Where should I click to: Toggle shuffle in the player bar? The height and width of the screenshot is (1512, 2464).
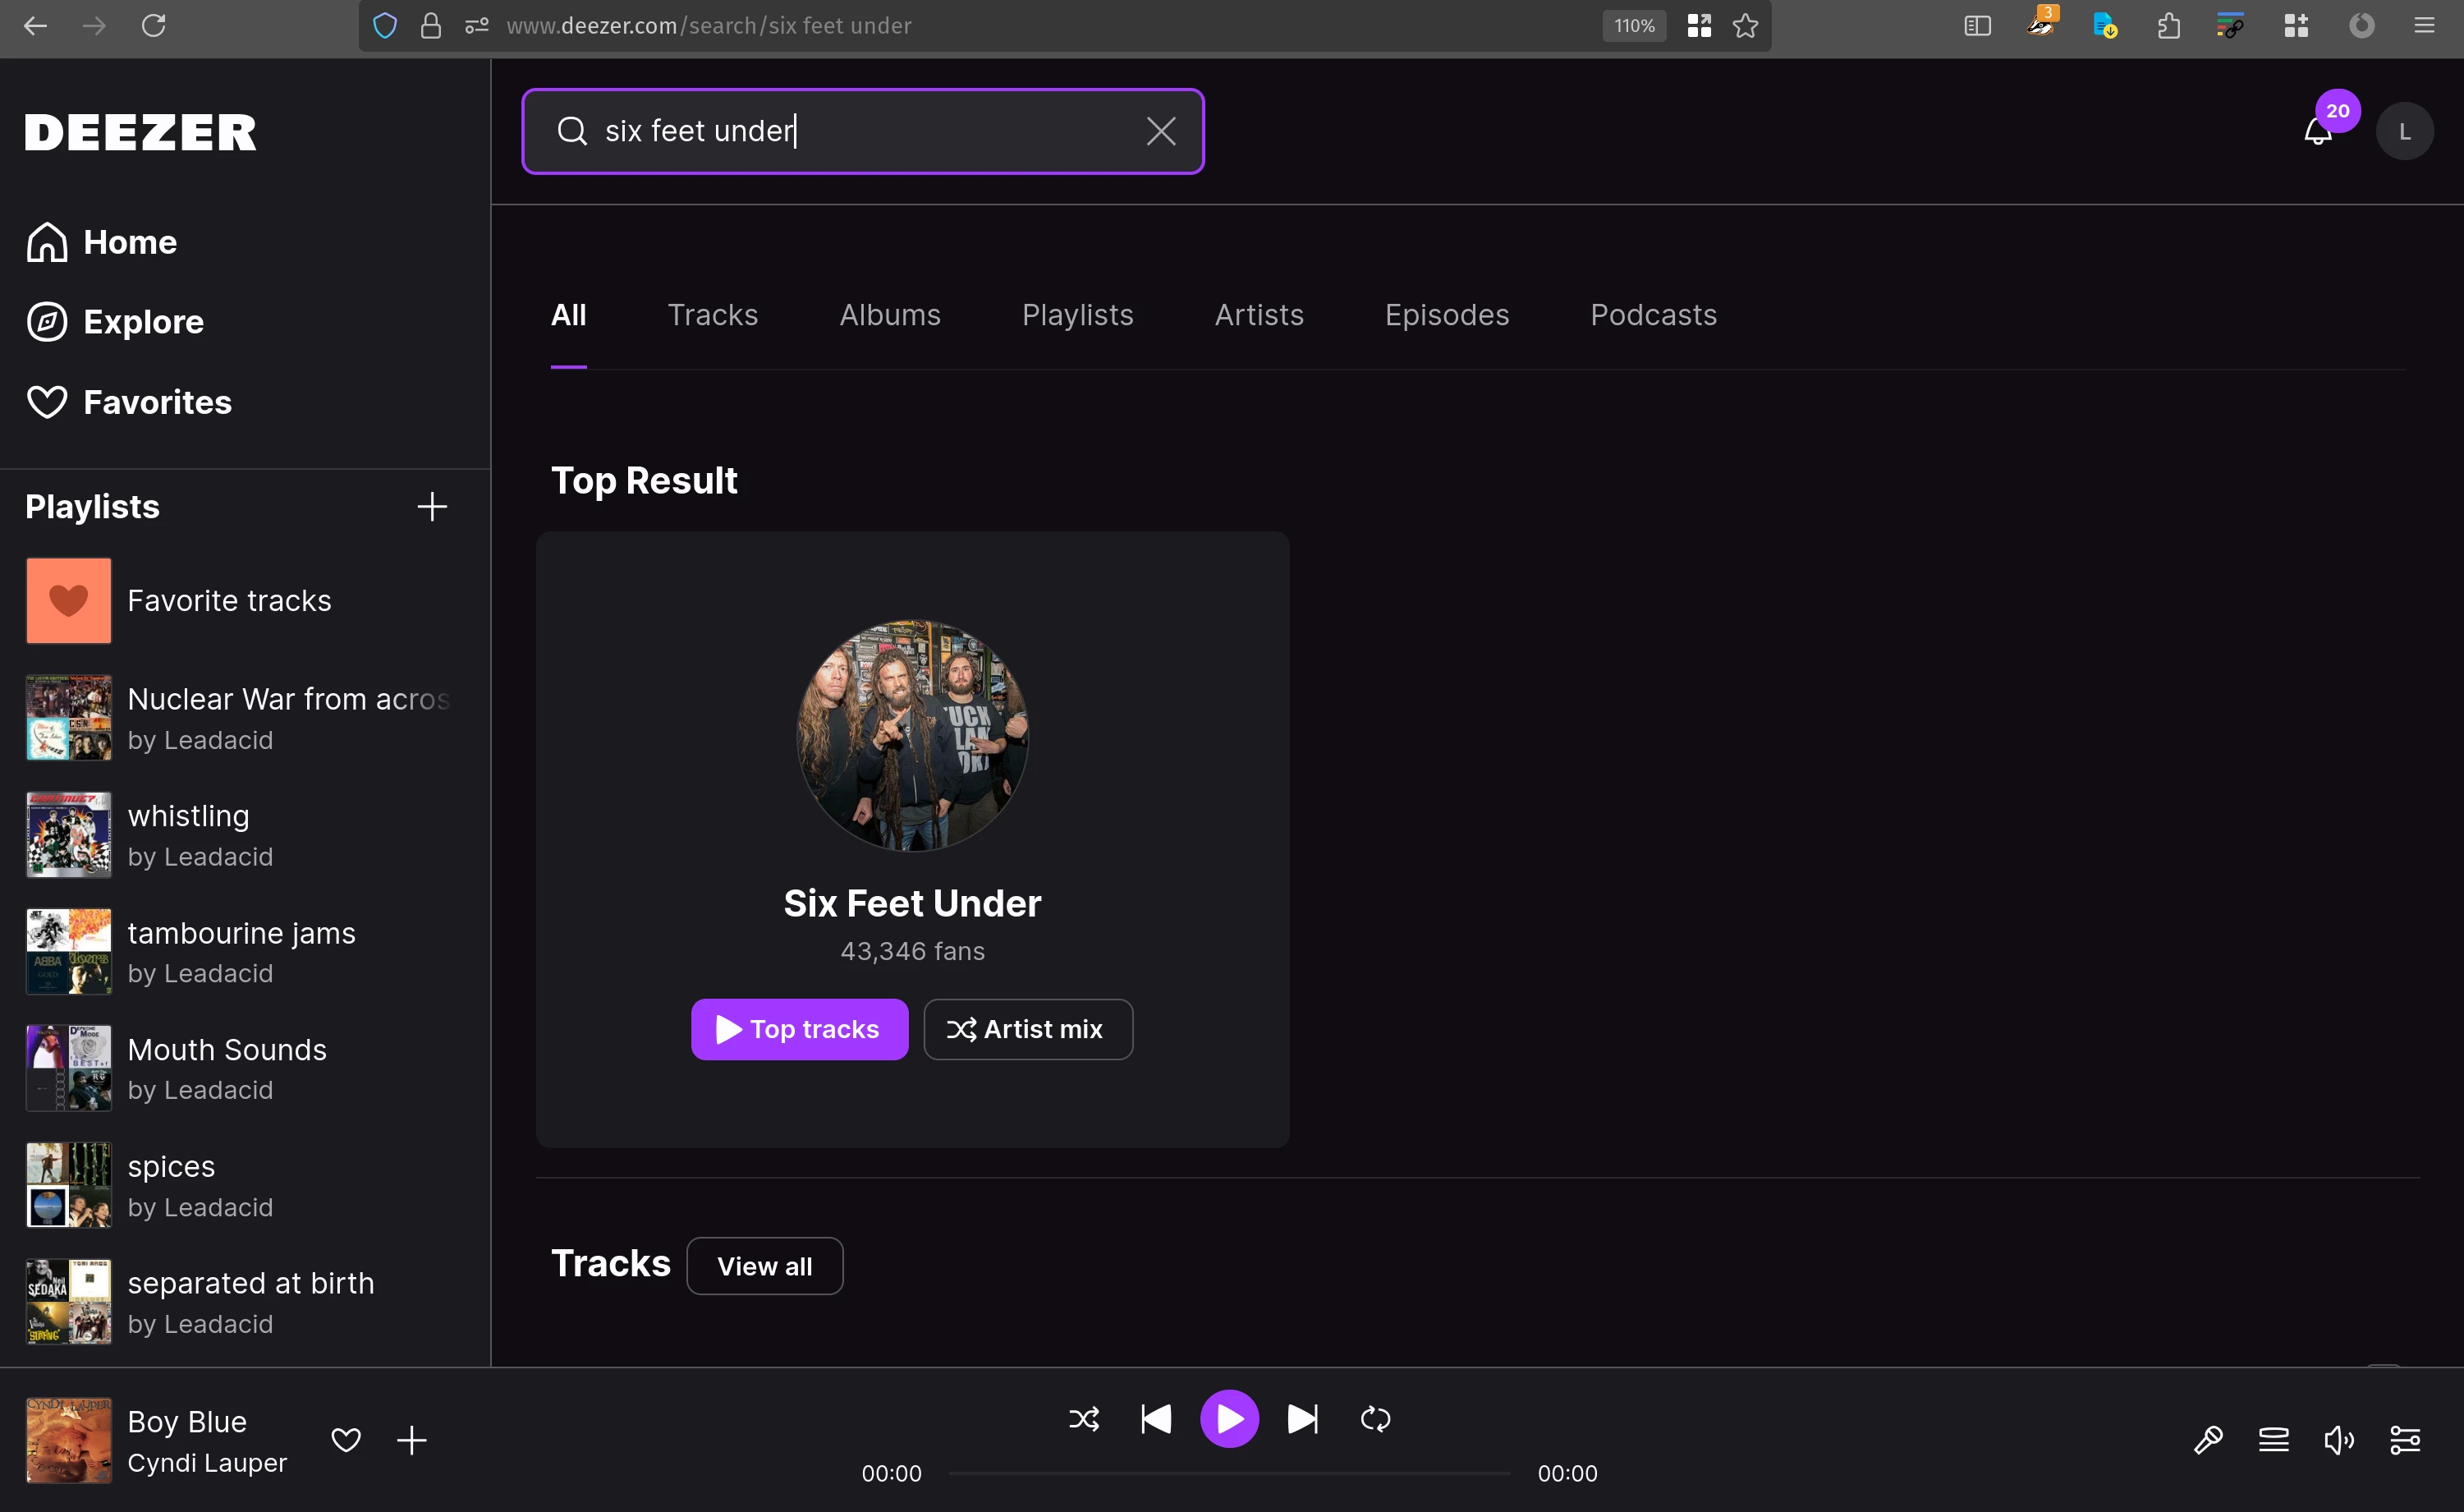pos(1084,1418)
